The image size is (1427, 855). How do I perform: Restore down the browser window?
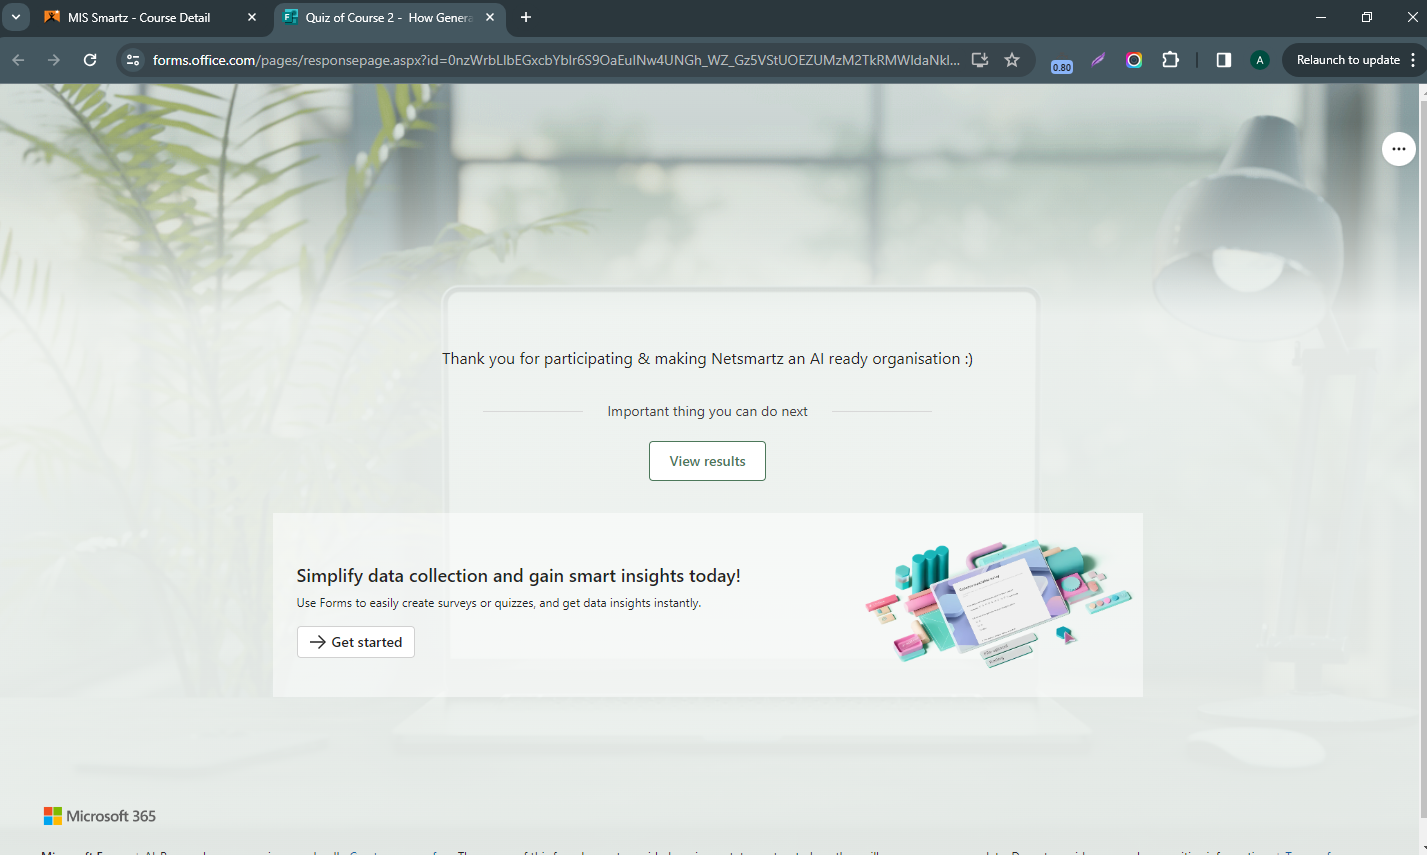[x=1367, y=17]
